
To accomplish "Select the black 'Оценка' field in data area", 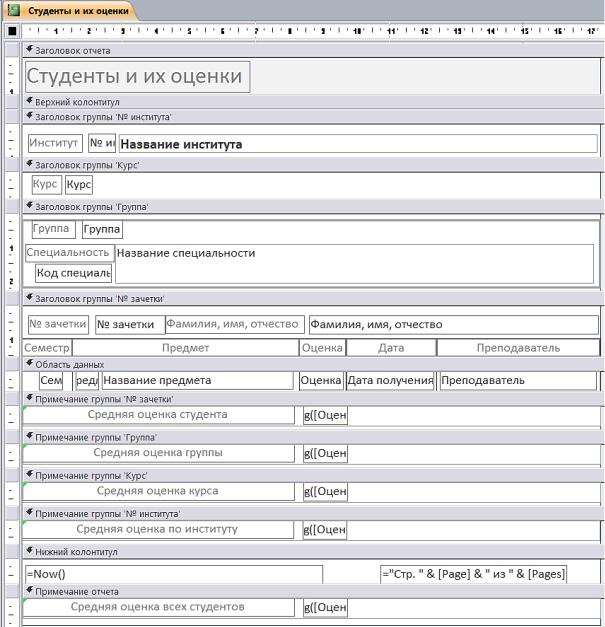I will [x=321, y=381].
